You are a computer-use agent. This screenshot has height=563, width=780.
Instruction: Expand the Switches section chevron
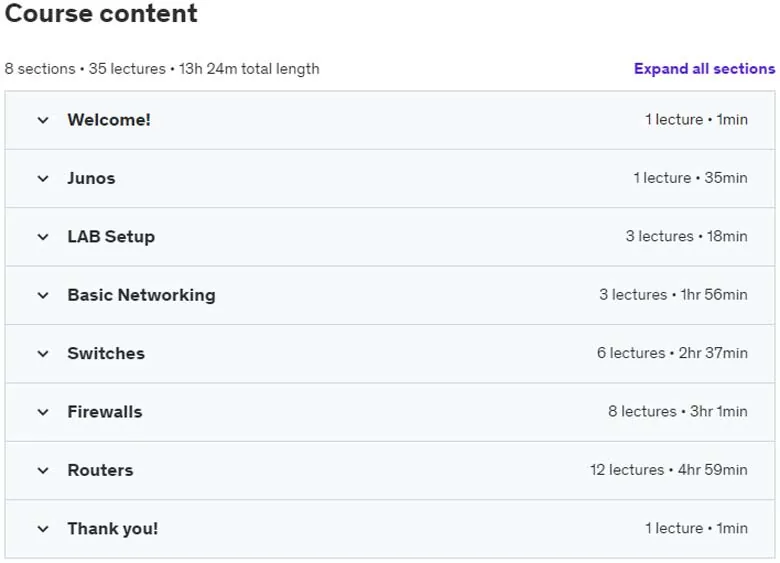[x=43, y=354]
